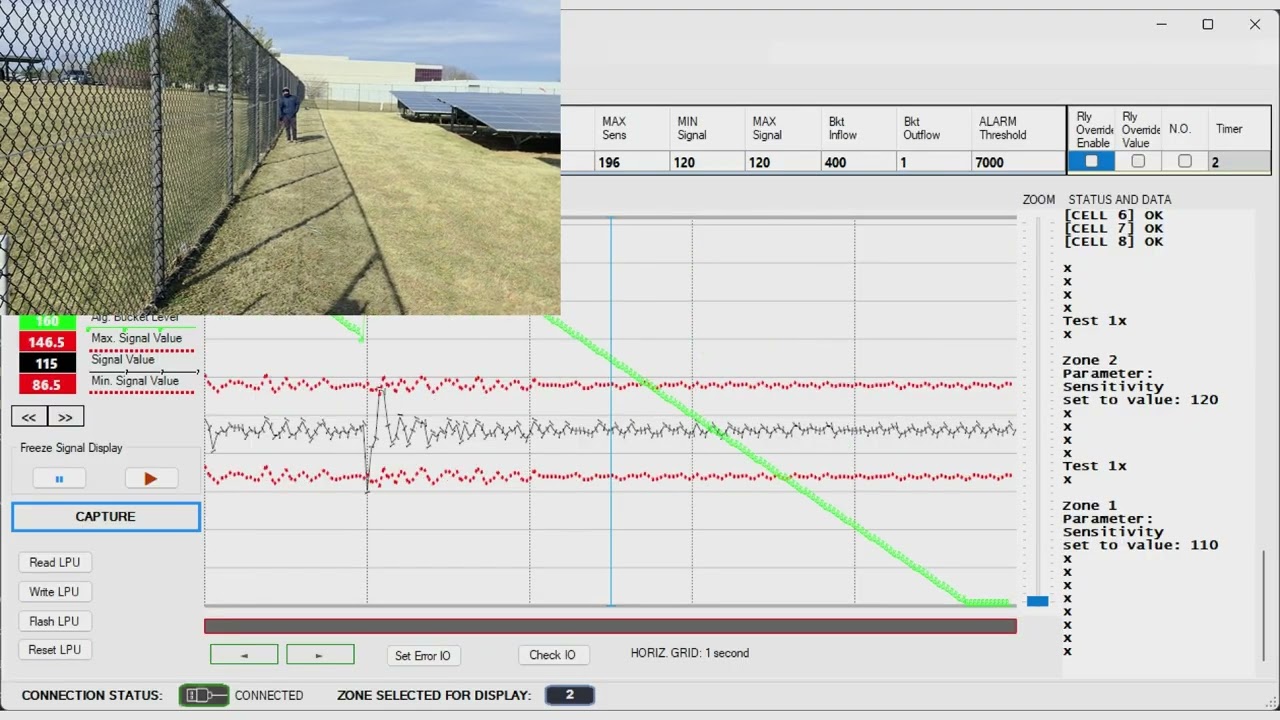Click the Min. Signal Value readout 86.5
Viewport: 1280px width, 720px height.
(46, 385)
